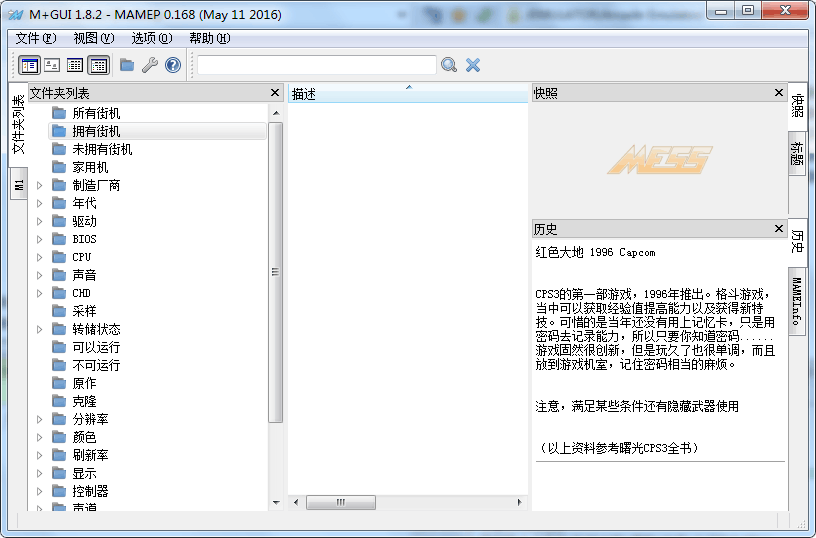Expand the 分辨率 tree node

click(x=40, y=419)
